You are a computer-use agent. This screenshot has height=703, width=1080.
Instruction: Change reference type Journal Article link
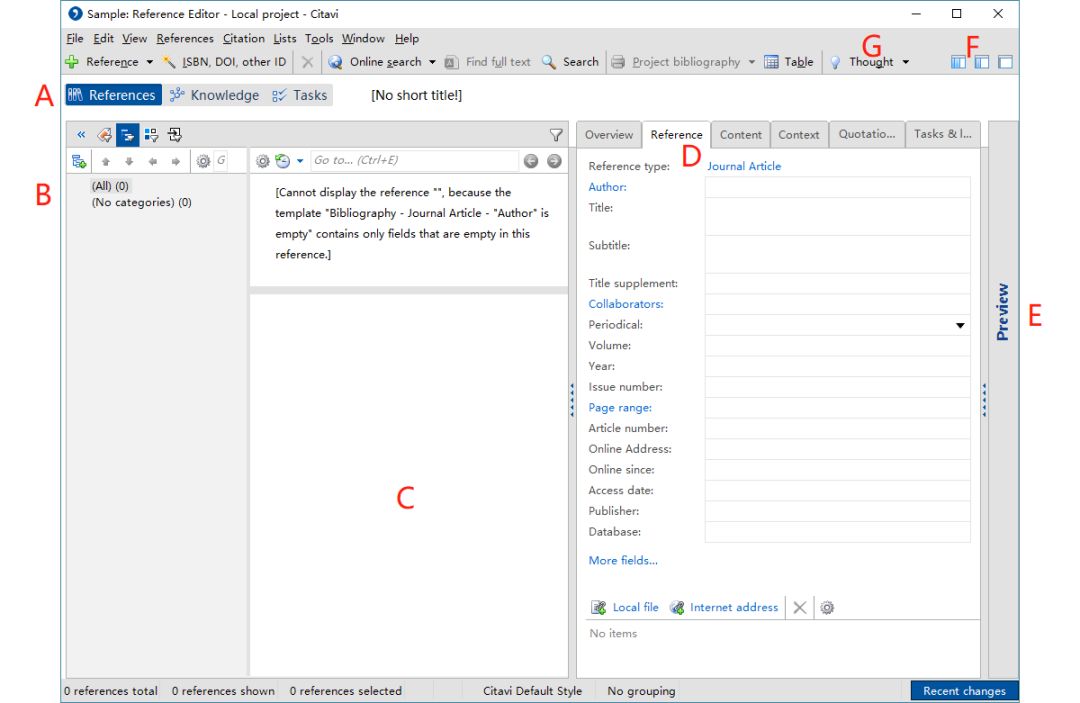click(x=744, y=167)
